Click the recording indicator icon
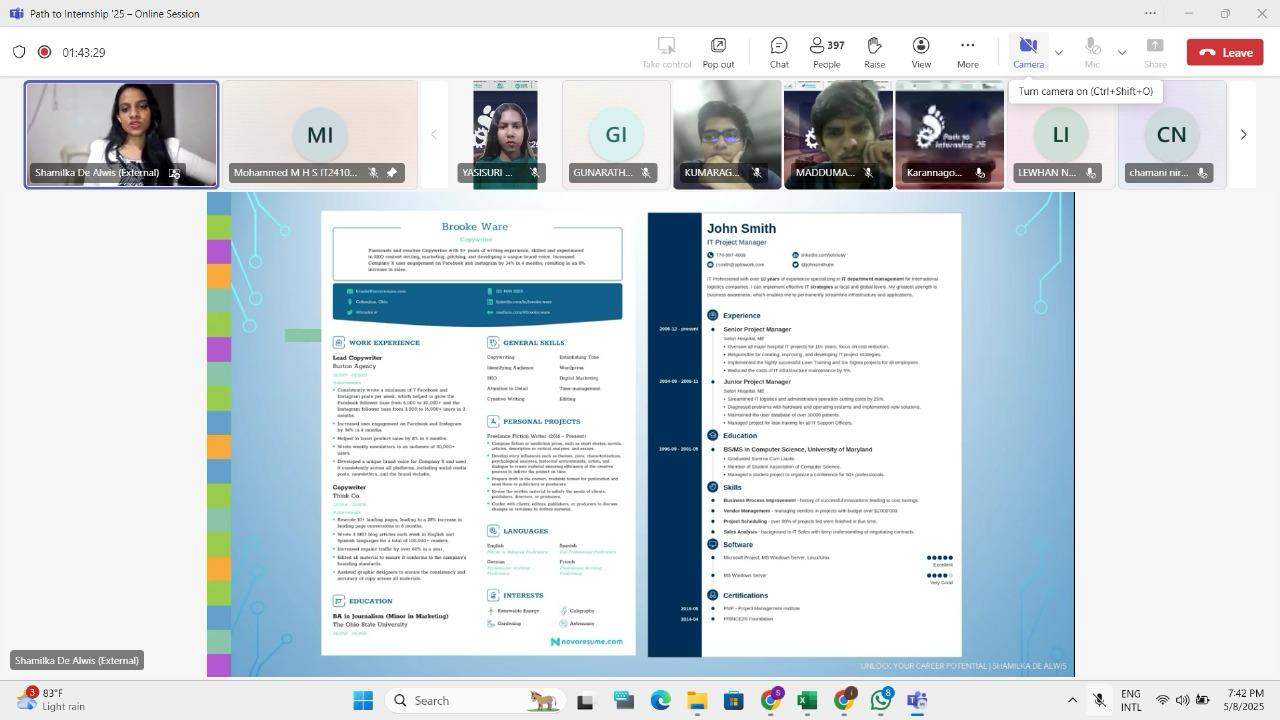The width and height of the screenshot is (1280, 720). (44, 52)
